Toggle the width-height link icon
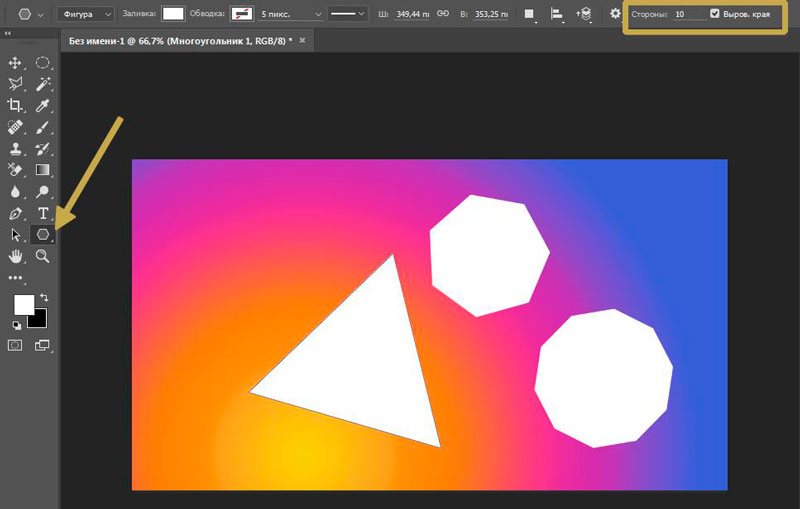Image resolution: width=800 pixels, height=509 pixels. pos(443,14)
